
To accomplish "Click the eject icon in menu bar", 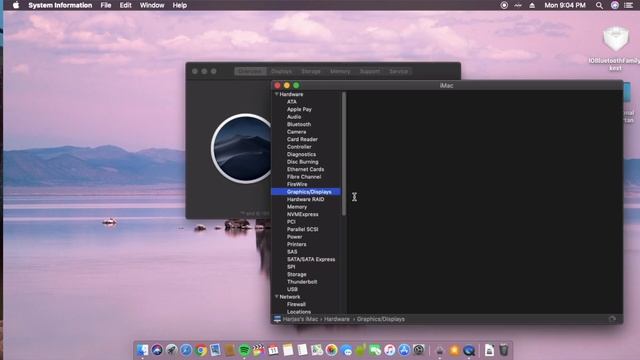I will (x=532, y=5).
